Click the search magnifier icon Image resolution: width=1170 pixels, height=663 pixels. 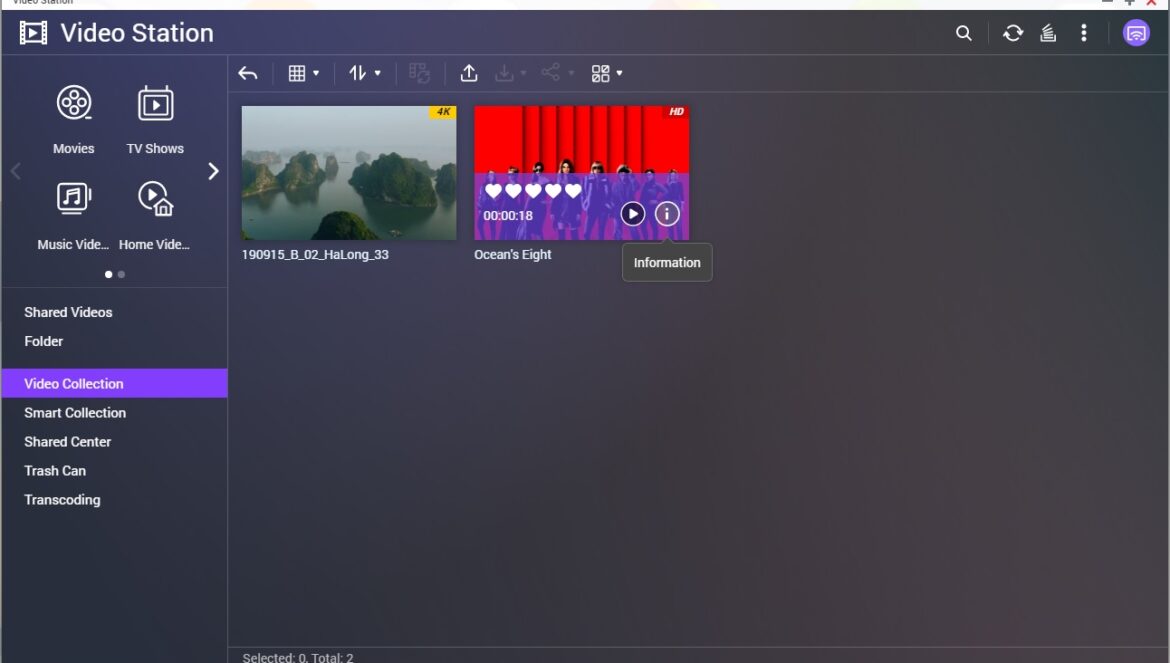(964, 33)
